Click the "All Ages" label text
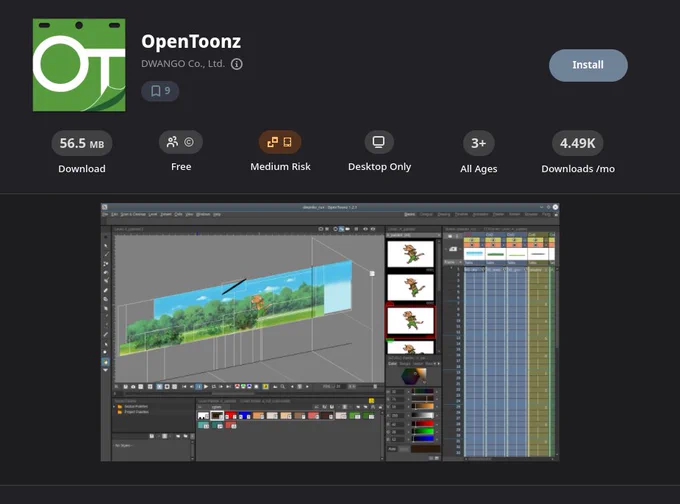This screenshot has height=504, width=680. pyautogui.click(x=479, y=169)
